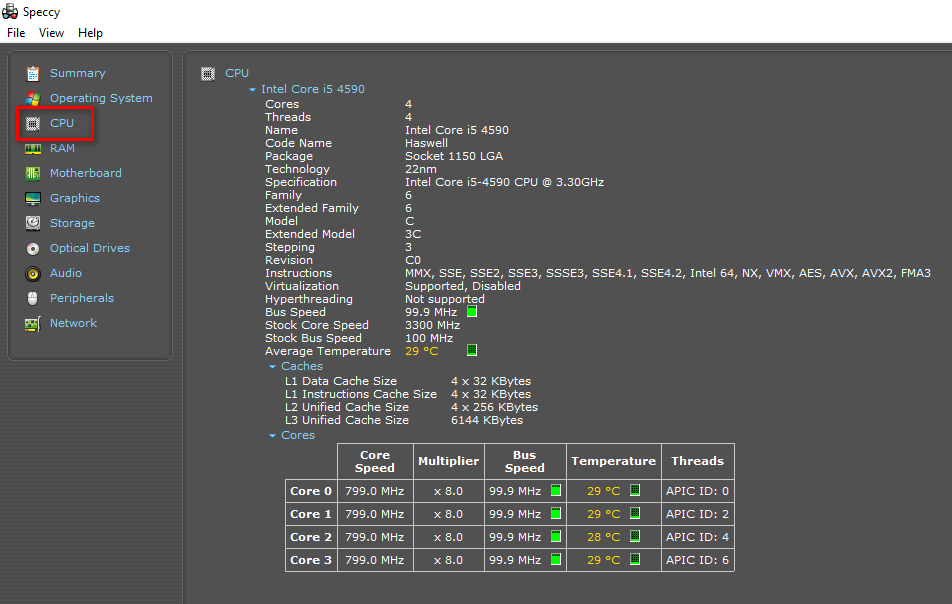
Task: Collapse the Cores section
Action: pos(272,436)
